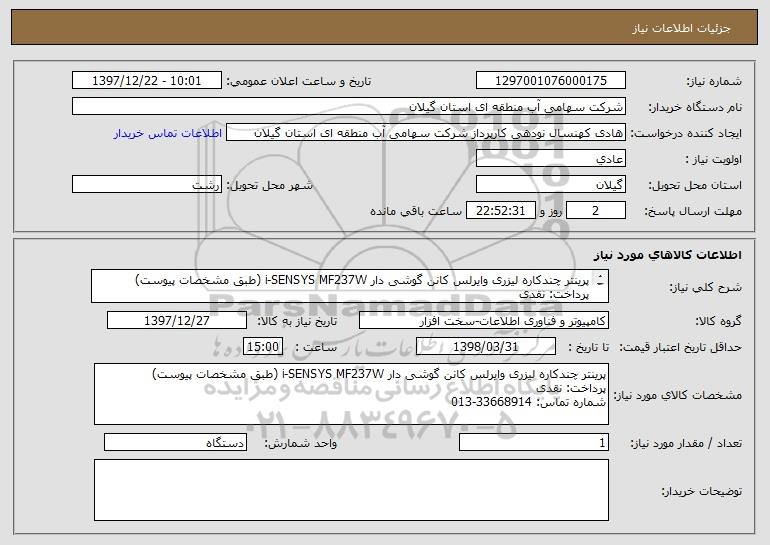Click the empty buyer notes text area

point(351,490)
